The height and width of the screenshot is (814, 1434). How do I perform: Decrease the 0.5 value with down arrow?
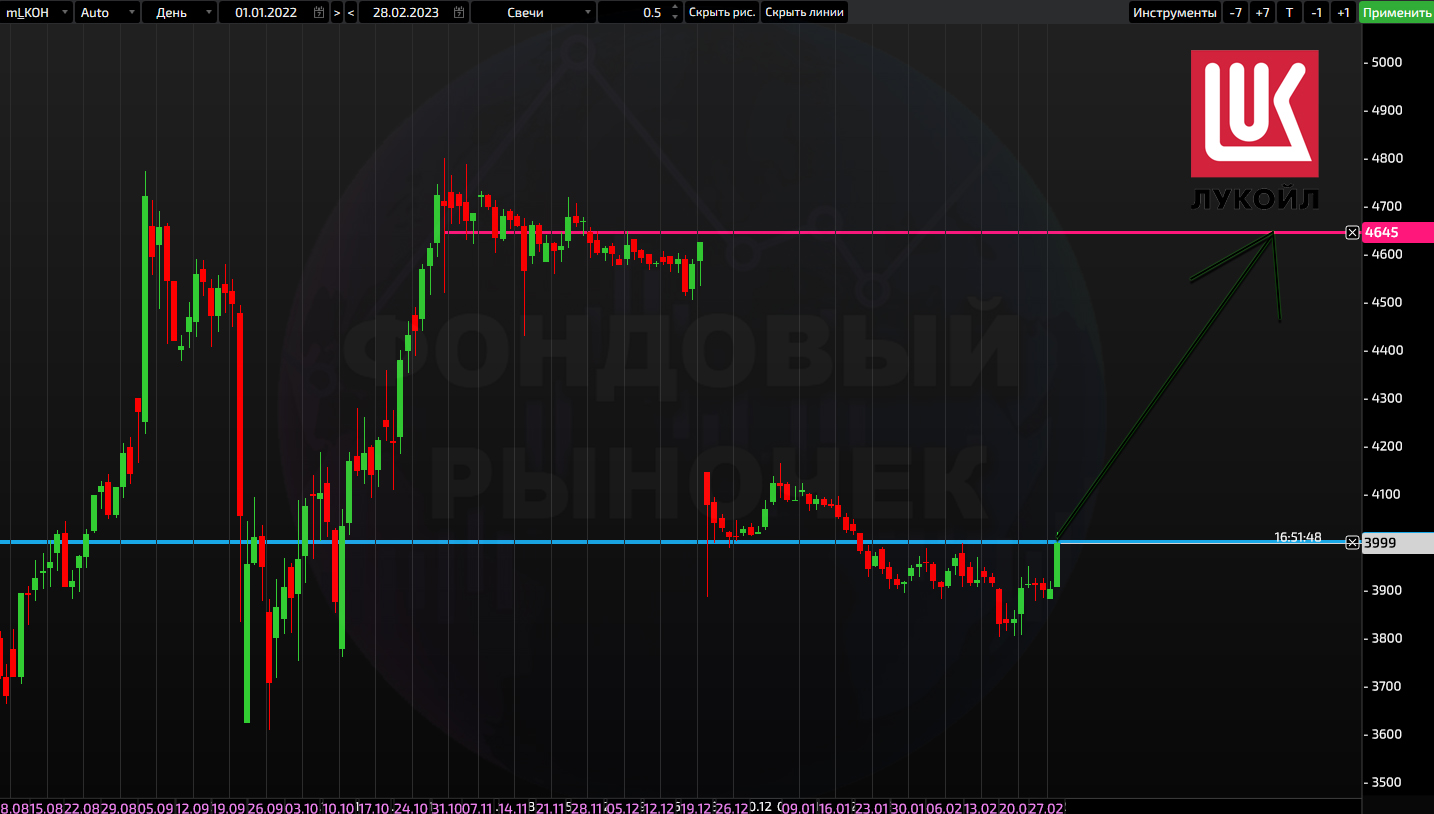[675, 18]
